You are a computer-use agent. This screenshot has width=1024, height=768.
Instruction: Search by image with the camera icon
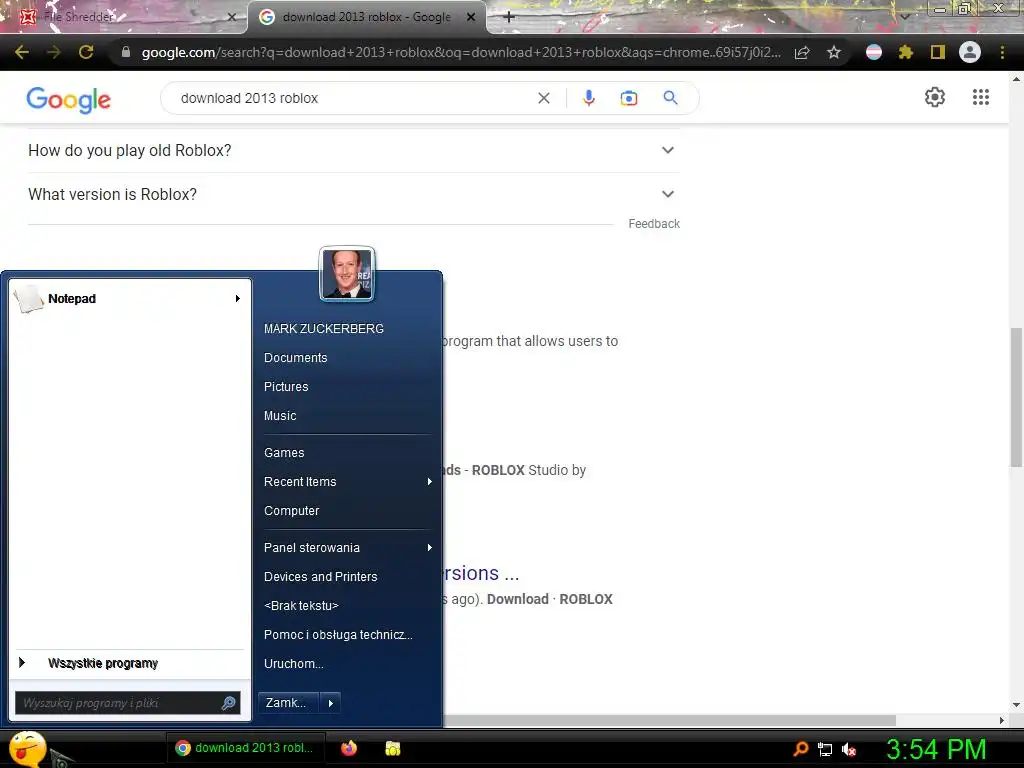(x=629, y=98)
